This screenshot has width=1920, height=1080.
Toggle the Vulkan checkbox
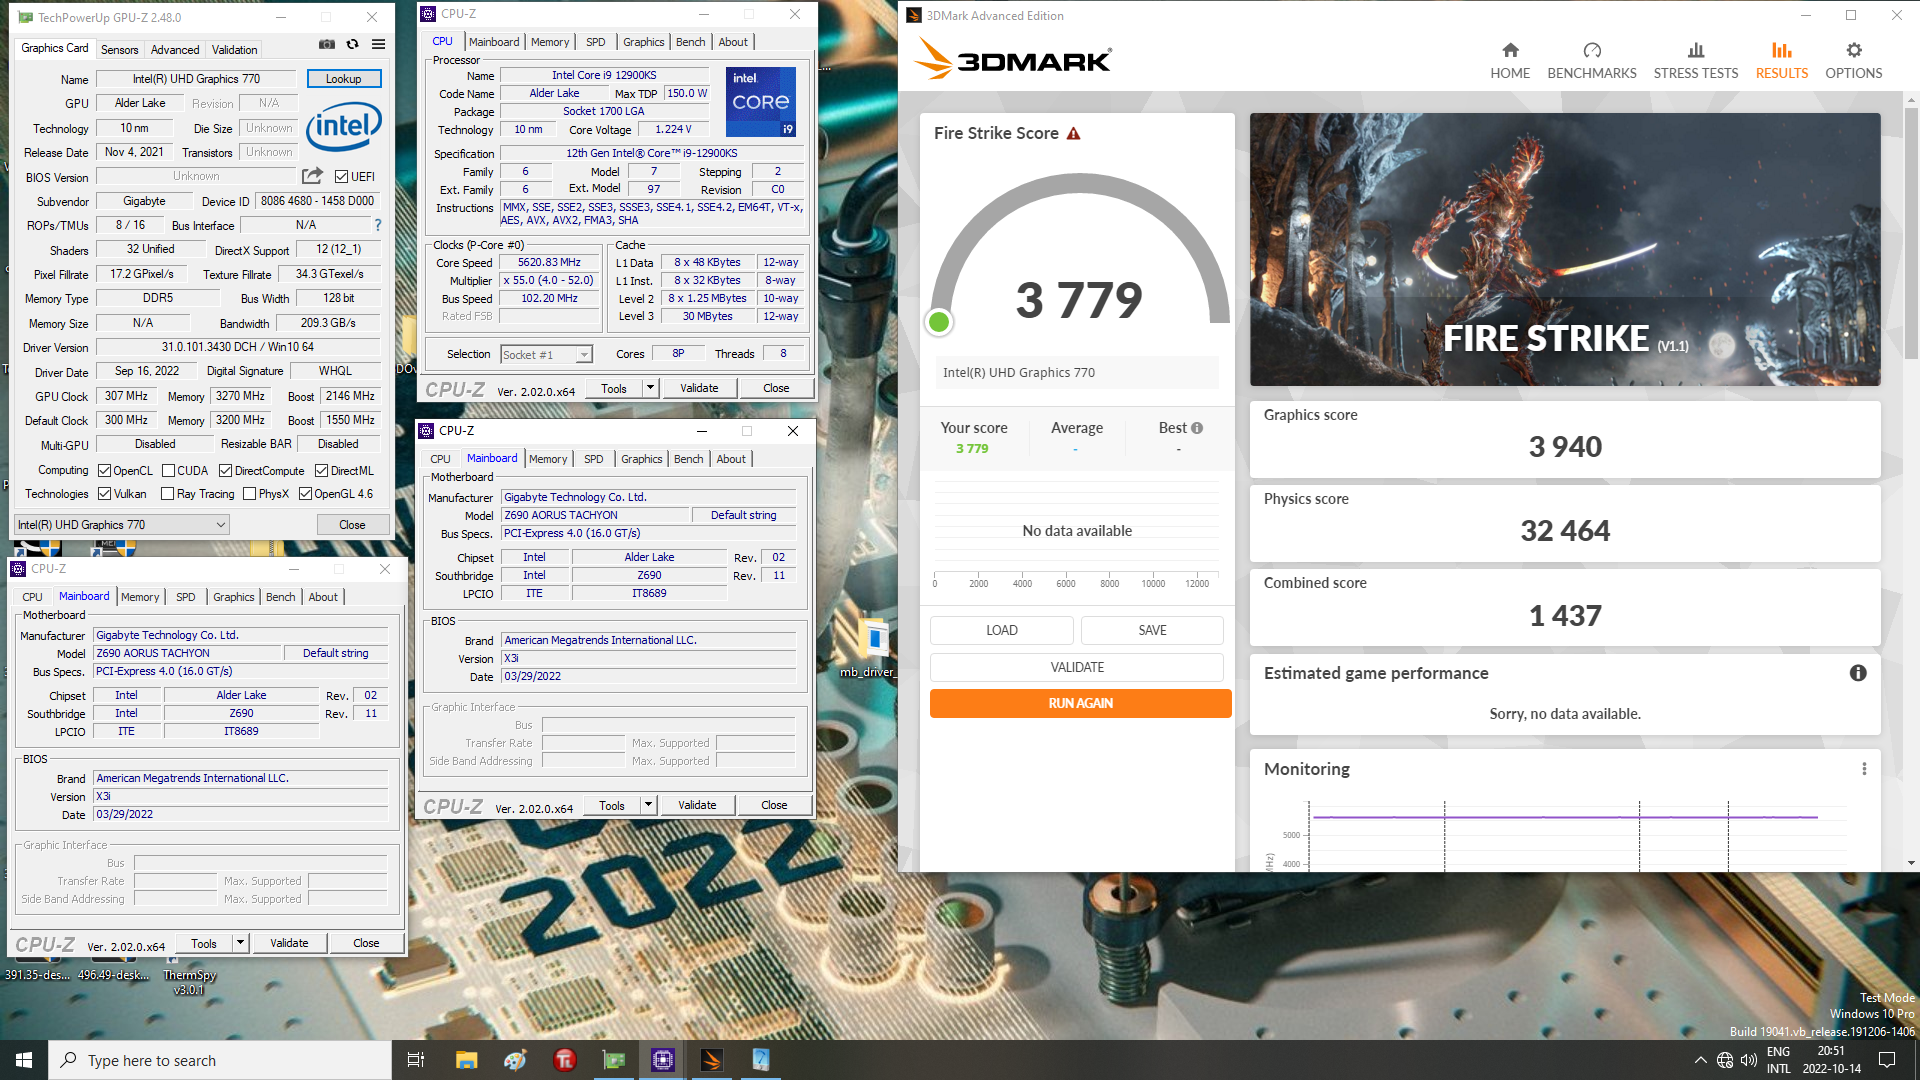click(x=104, y=494)
